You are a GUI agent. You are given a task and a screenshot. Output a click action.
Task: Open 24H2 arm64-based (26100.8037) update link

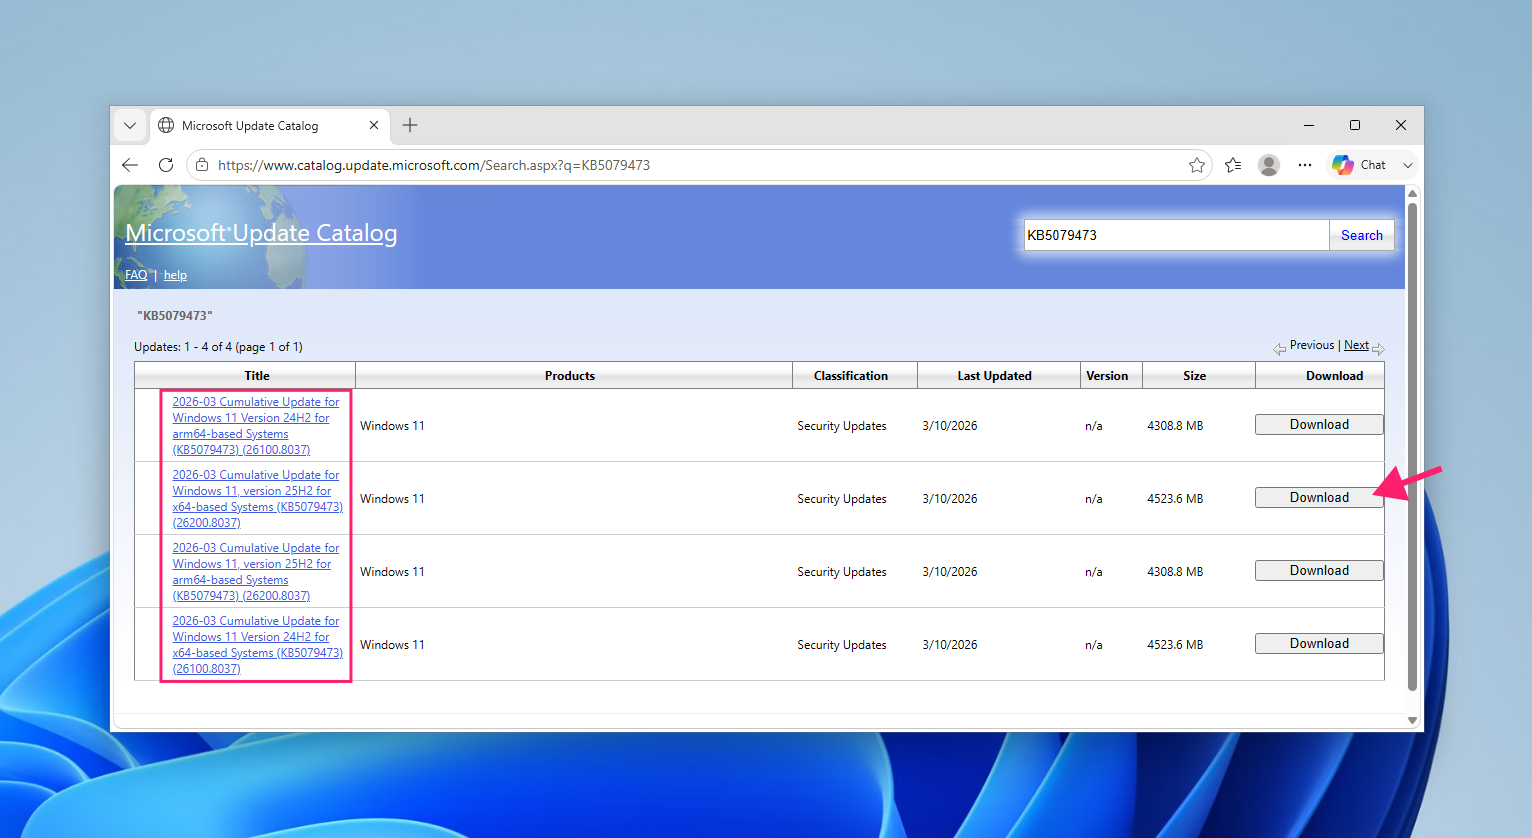click(256, 426)
